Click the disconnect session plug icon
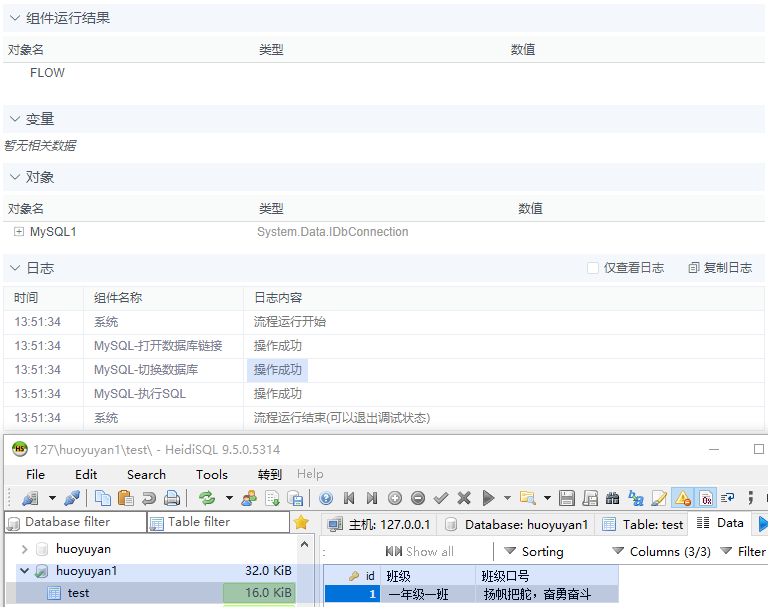This screenshot has width=768, height=607. coord(72,498)
